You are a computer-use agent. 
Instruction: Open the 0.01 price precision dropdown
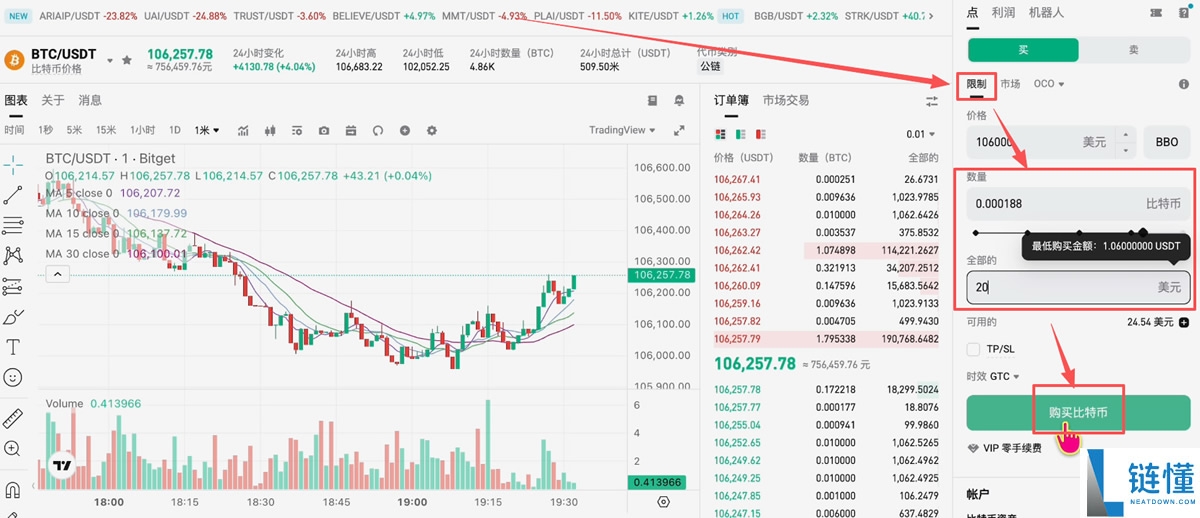921,134
